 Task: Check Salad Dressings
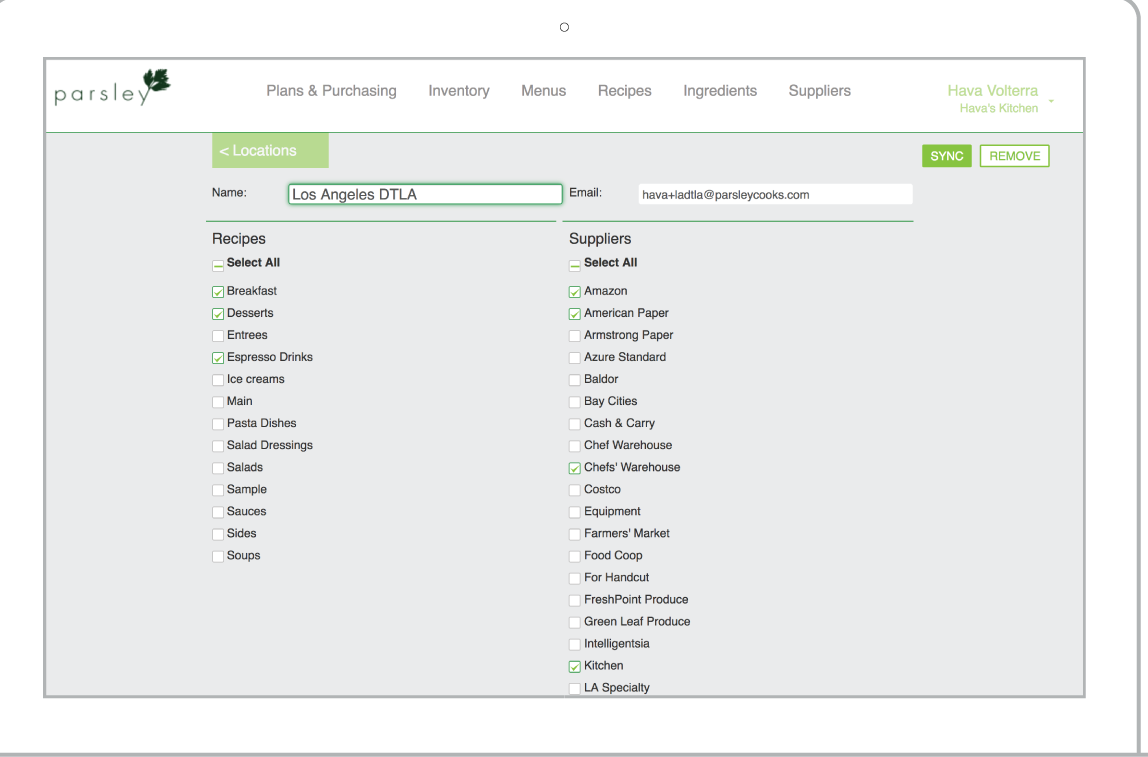tap(217, 446)
